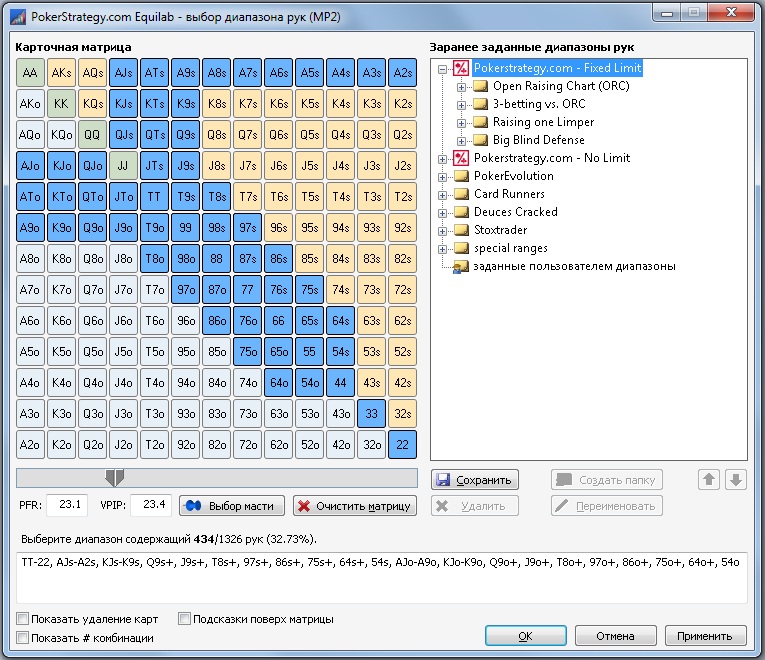
Task: Click the Big Blind Defense folder icon
Action: [x=481, y=140]
